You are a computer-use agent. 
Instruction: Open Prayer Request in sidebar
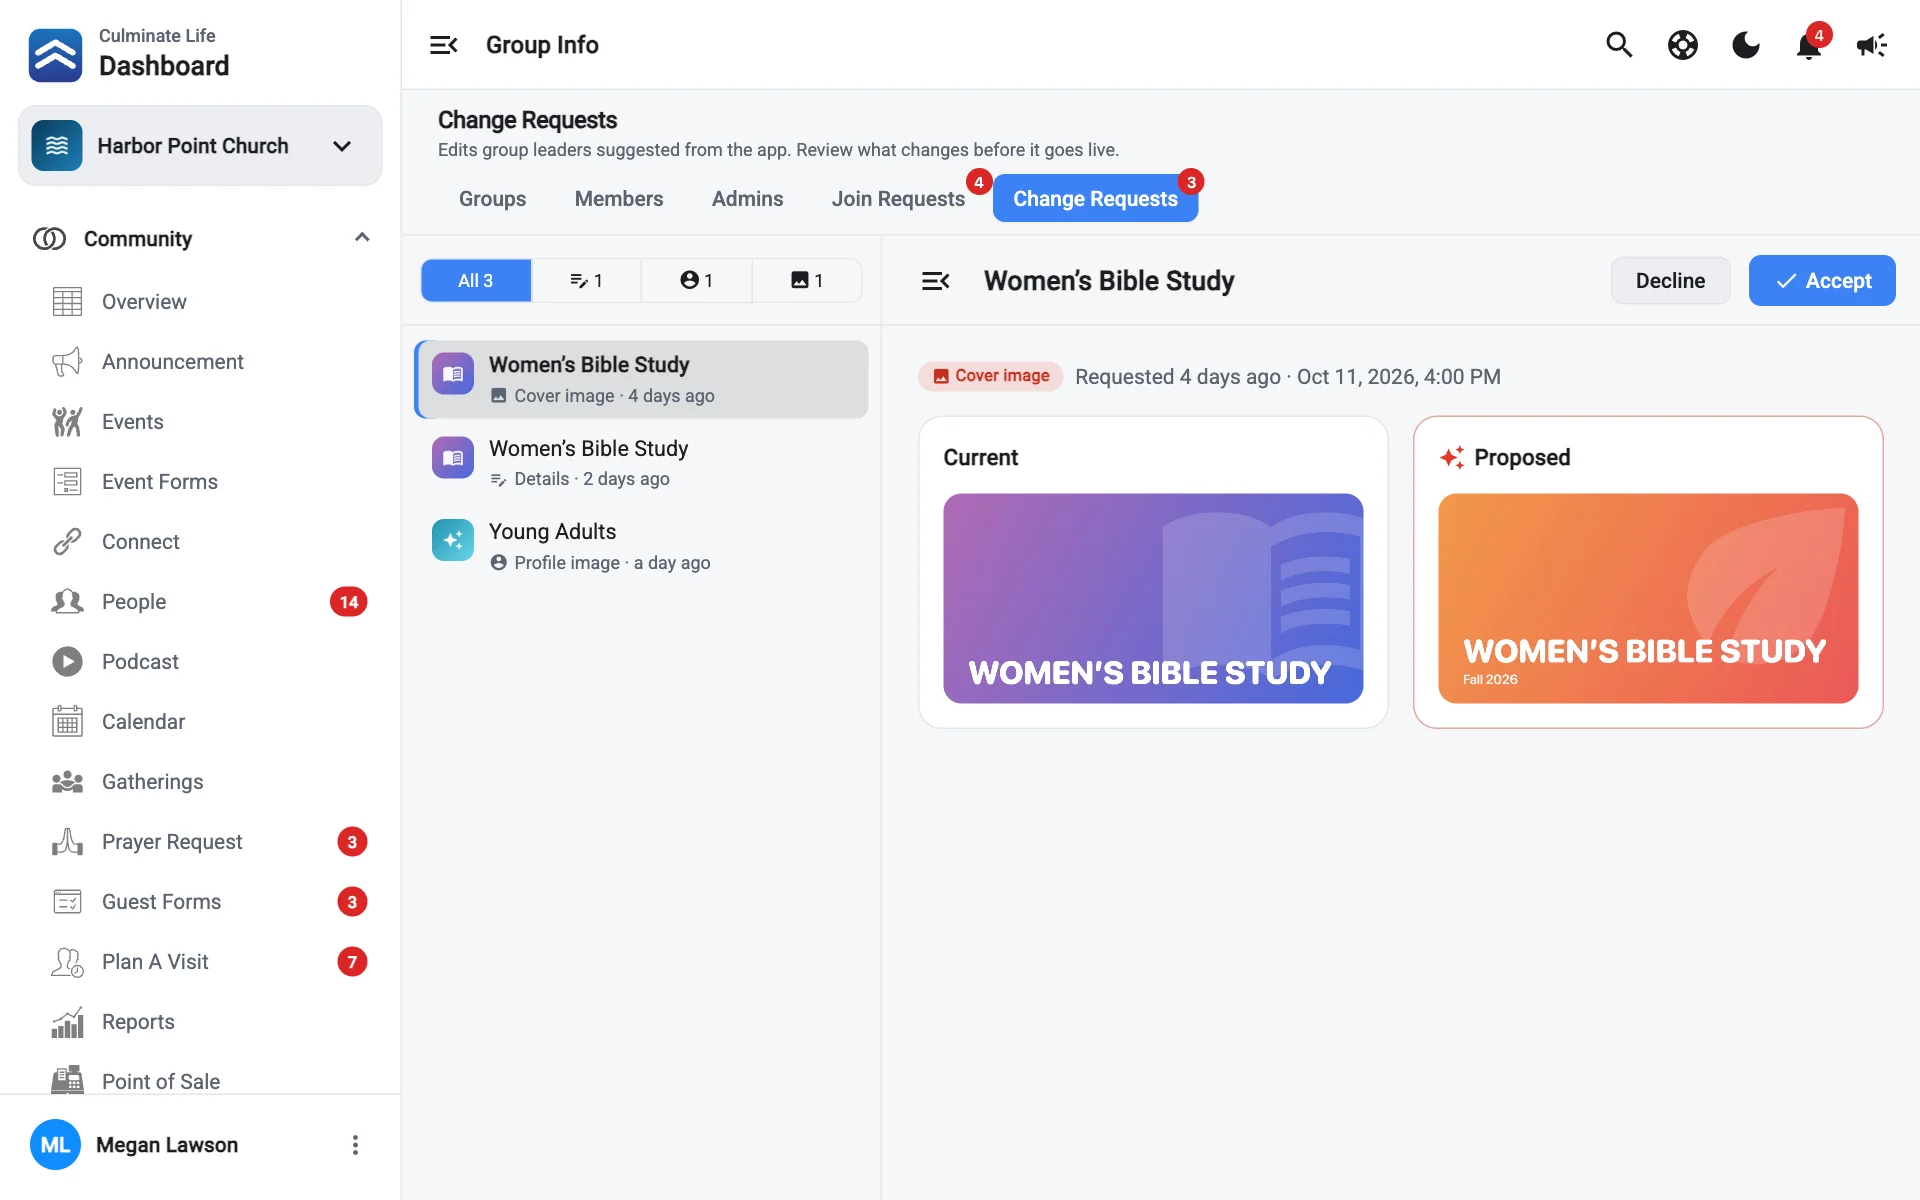pos(200,842)
